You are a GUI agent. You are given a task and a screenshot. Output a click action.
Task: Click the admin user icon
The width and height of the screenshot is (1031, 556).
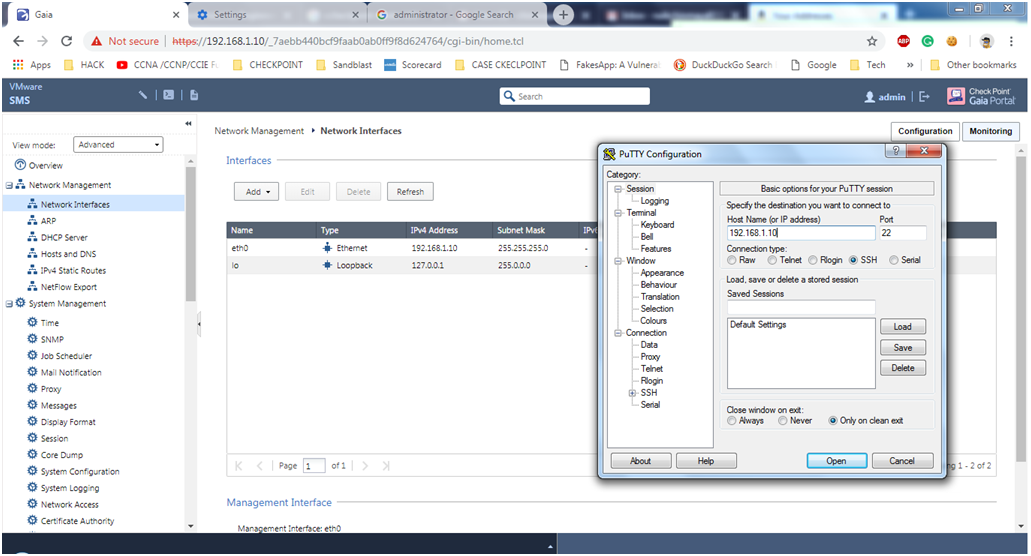coord(869,97)
